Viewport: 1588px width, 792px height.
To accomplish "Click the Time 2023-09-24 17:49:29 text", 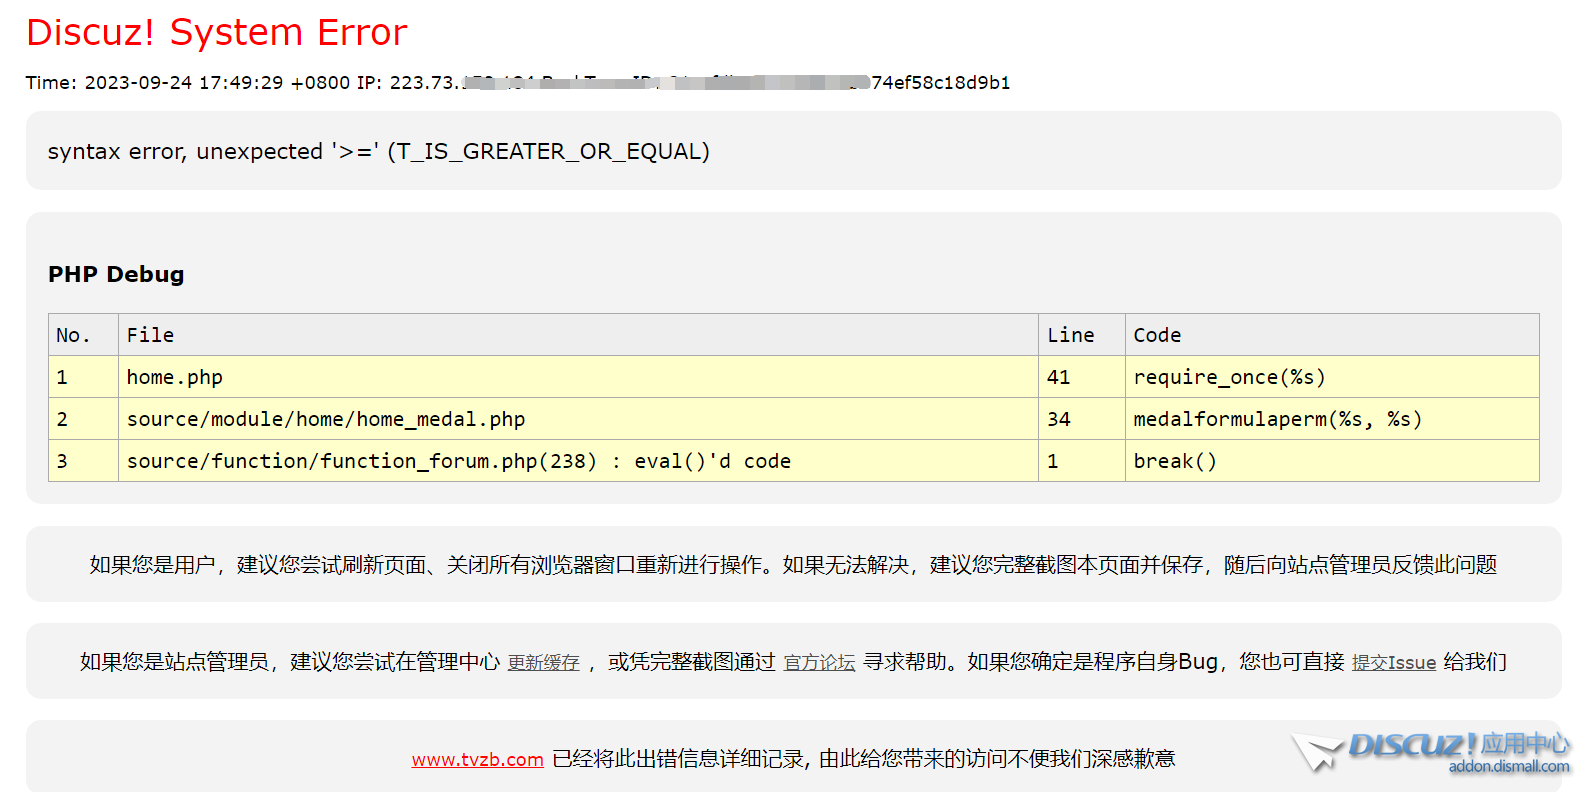I will [x=155, y=83].
